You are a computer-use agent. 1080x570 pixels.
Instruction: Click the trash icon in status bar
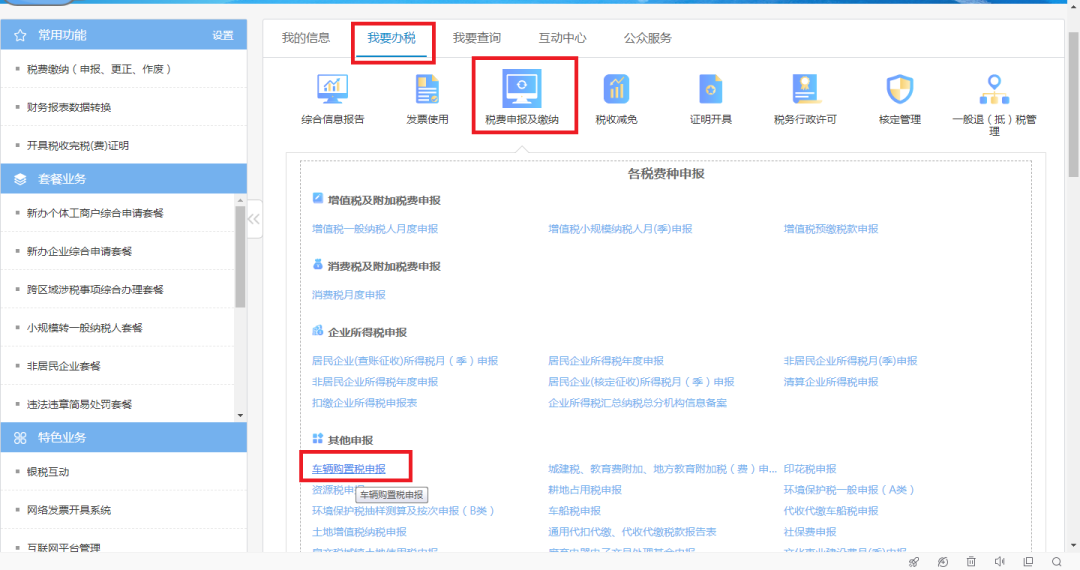click(971, 562)
